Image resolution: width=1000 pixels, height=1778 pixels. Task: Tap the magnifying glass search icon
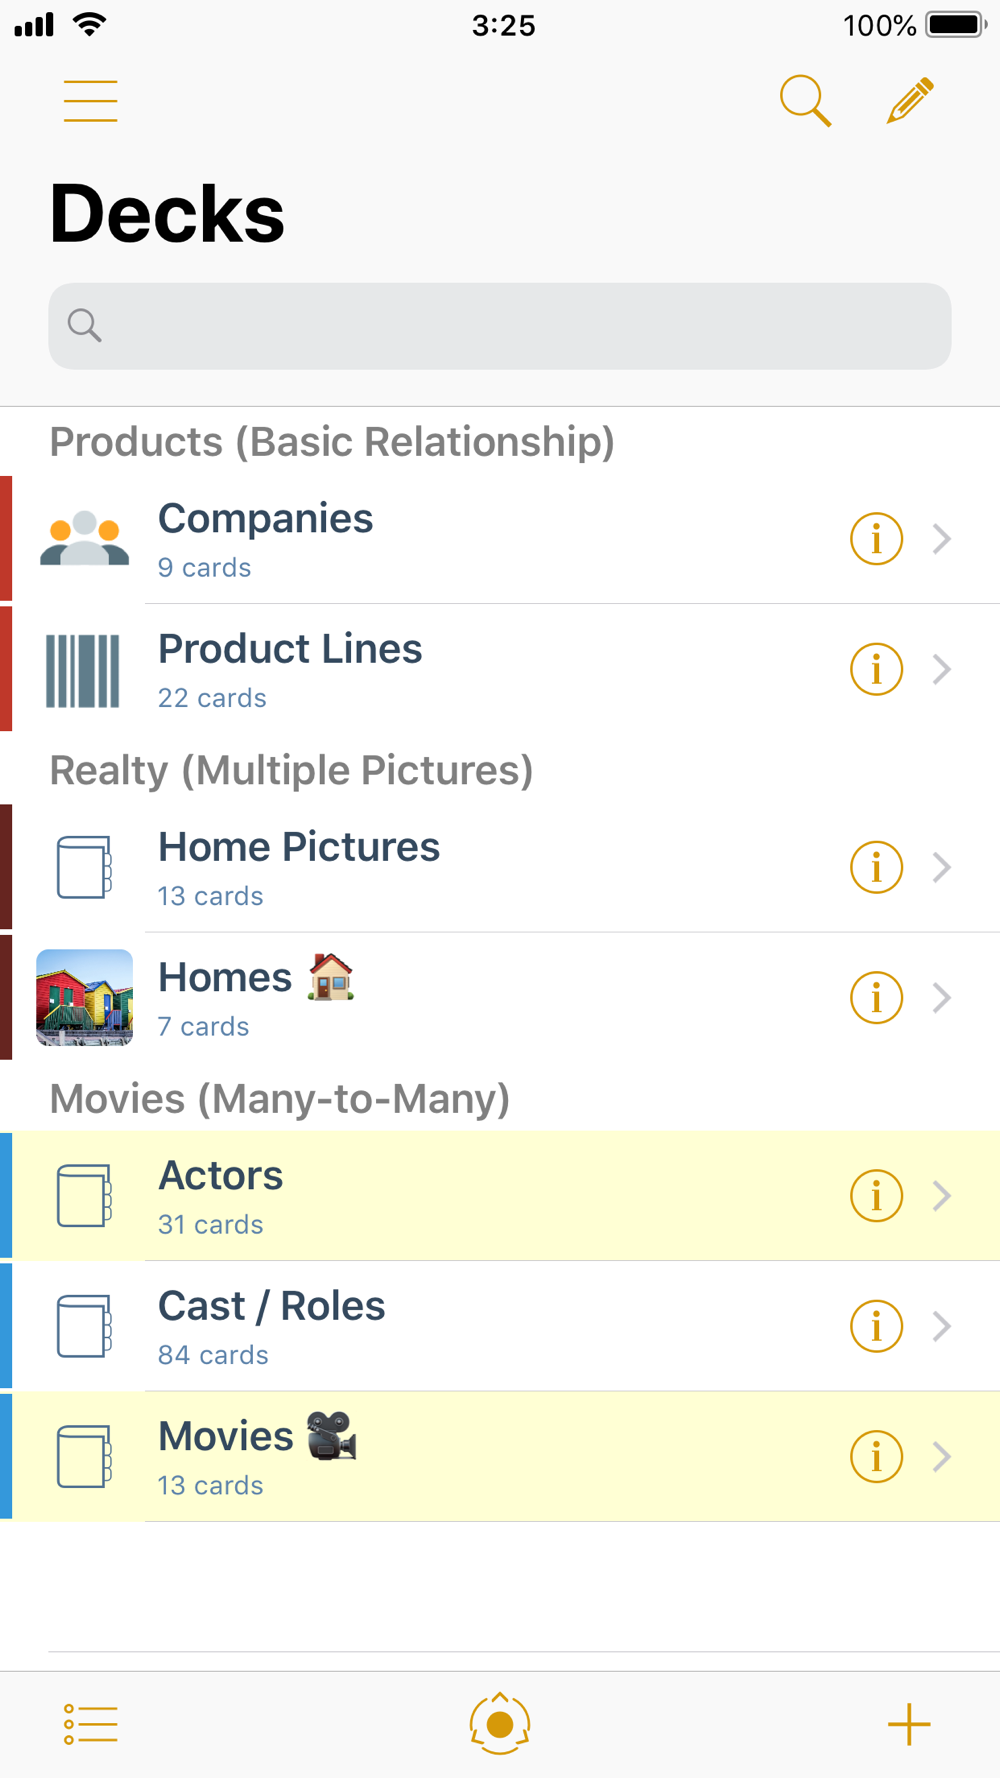[805, 101]
